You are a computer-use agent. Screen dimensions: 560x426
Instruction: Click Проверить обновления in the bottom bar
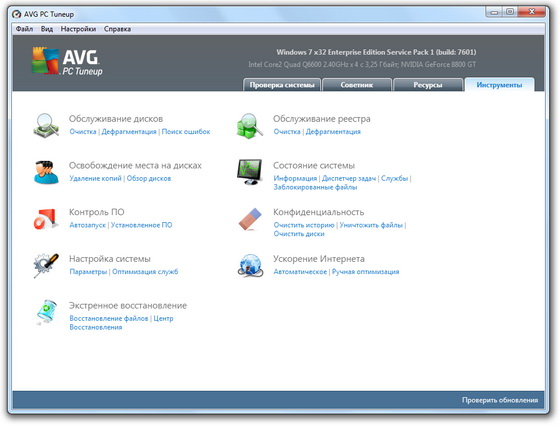[500, 400]
